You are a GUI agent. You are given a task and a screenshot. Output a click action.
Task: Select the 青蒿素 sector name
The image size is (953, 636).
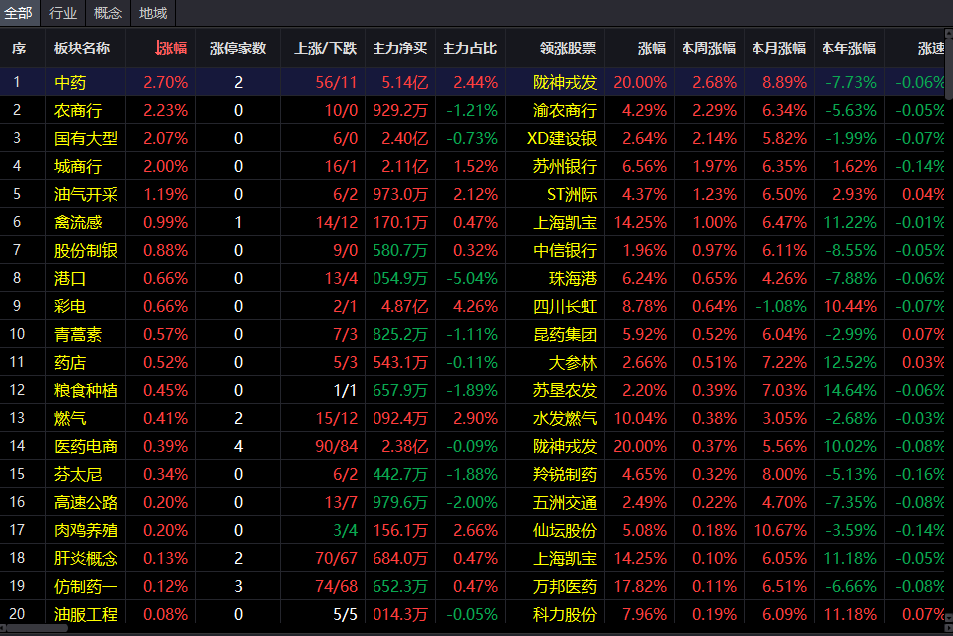tap(78, 334)
